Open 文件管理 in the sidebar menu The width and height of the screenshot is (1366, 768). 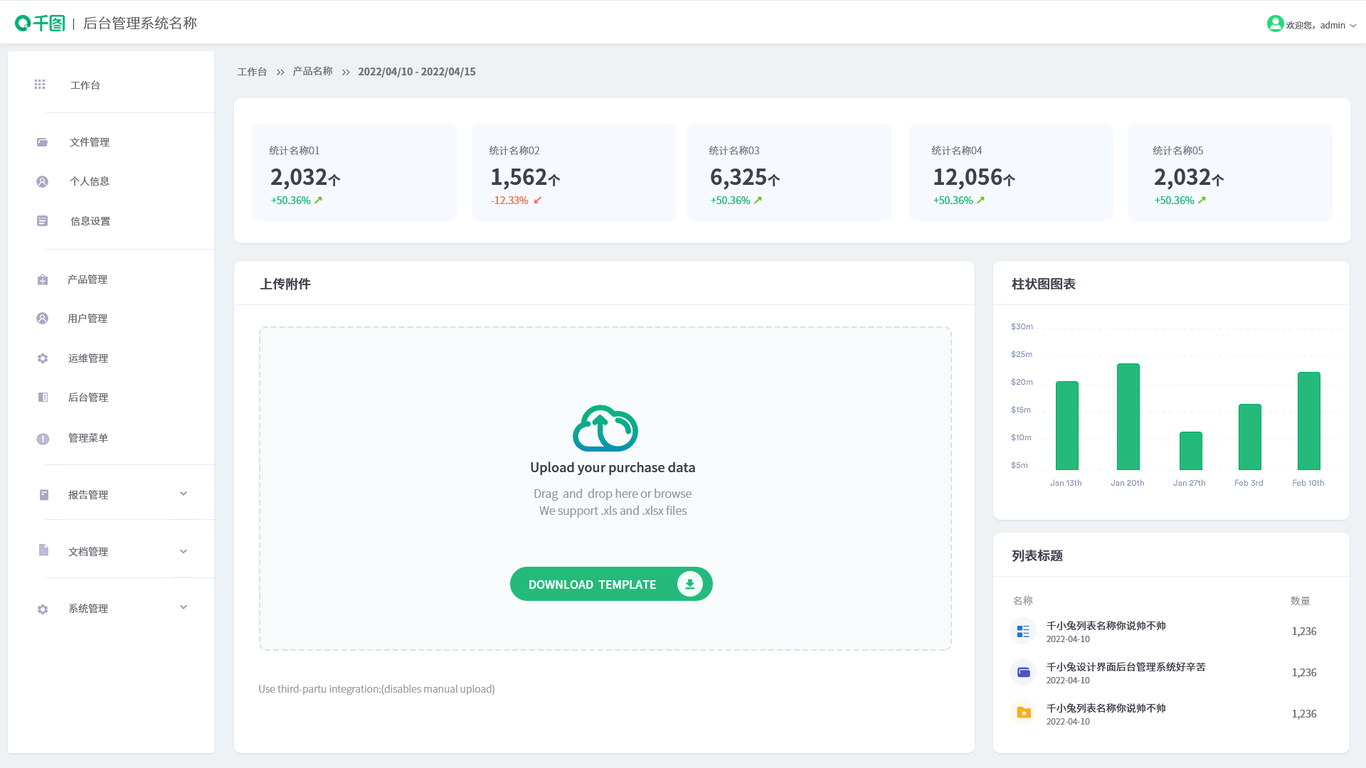(90, 142)
